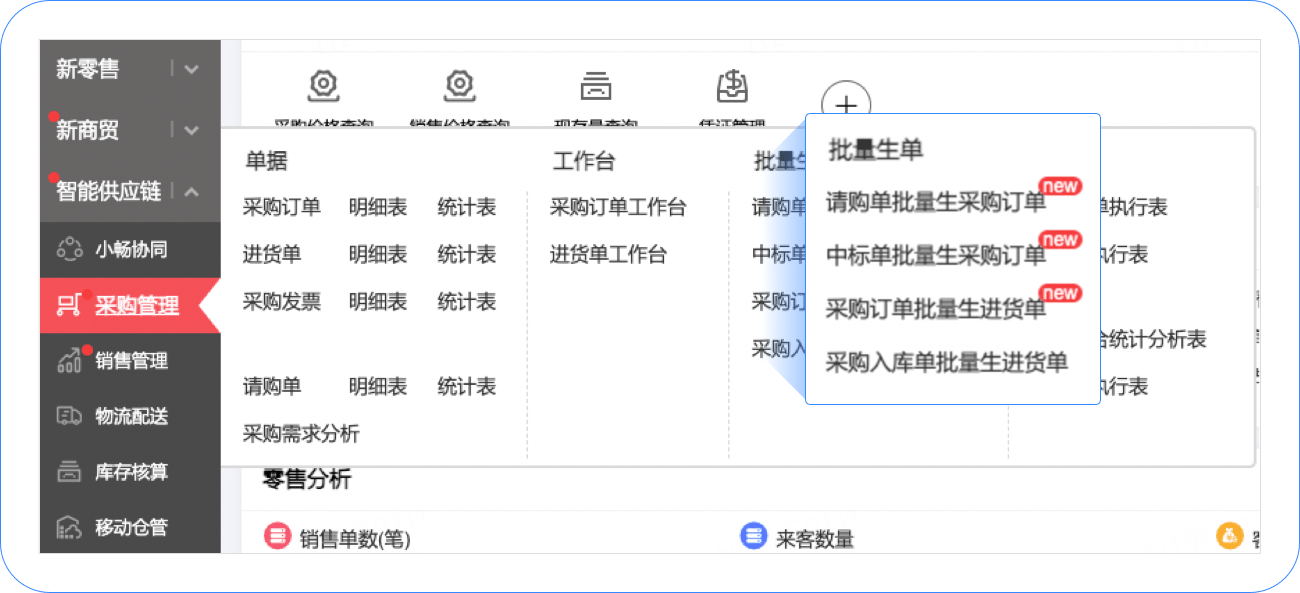Click the 零售分析 section title

pyautogui.click(x=307, y=479)
